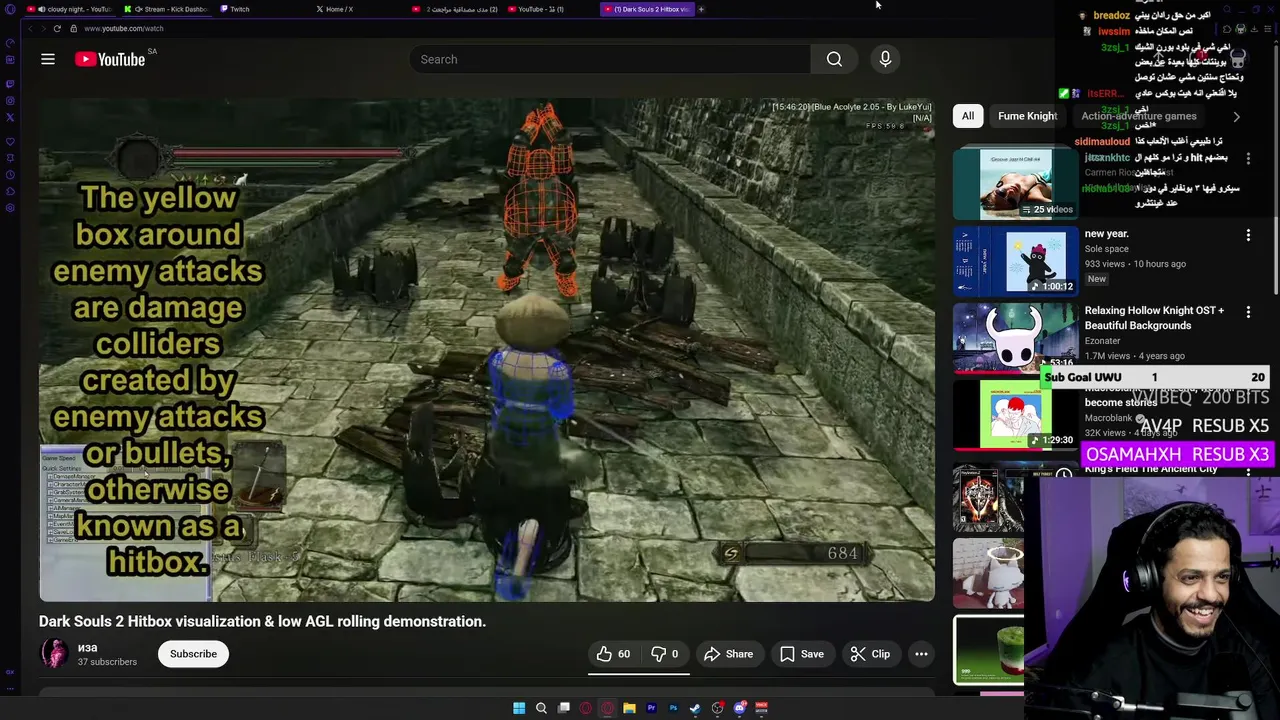
Task: Open options for 'new year.' video
Action: click(x=1248, y=235)
